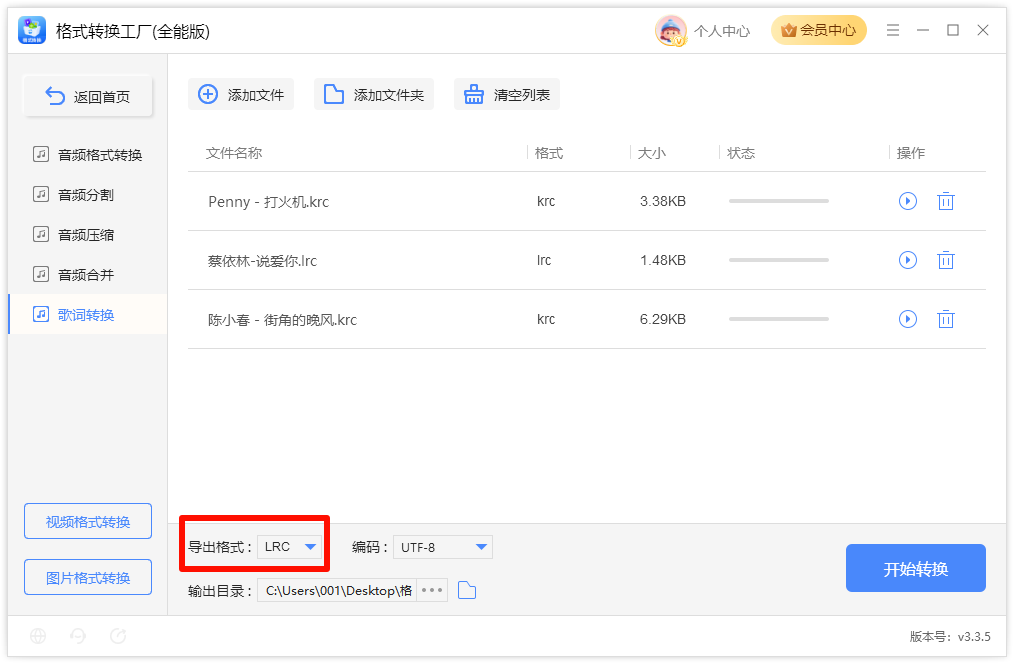Select file name 陈小春 - 街角的晚风.krc

pos(282,319)
